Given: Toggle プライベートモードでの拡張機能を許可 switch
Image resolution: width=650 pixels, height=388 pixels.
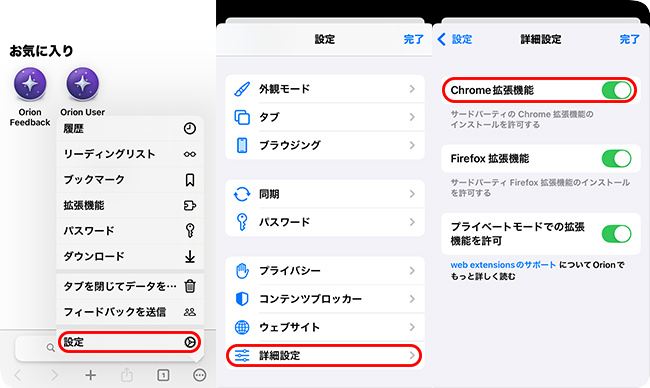Looking at the screenshot, I should coord(616,234).
